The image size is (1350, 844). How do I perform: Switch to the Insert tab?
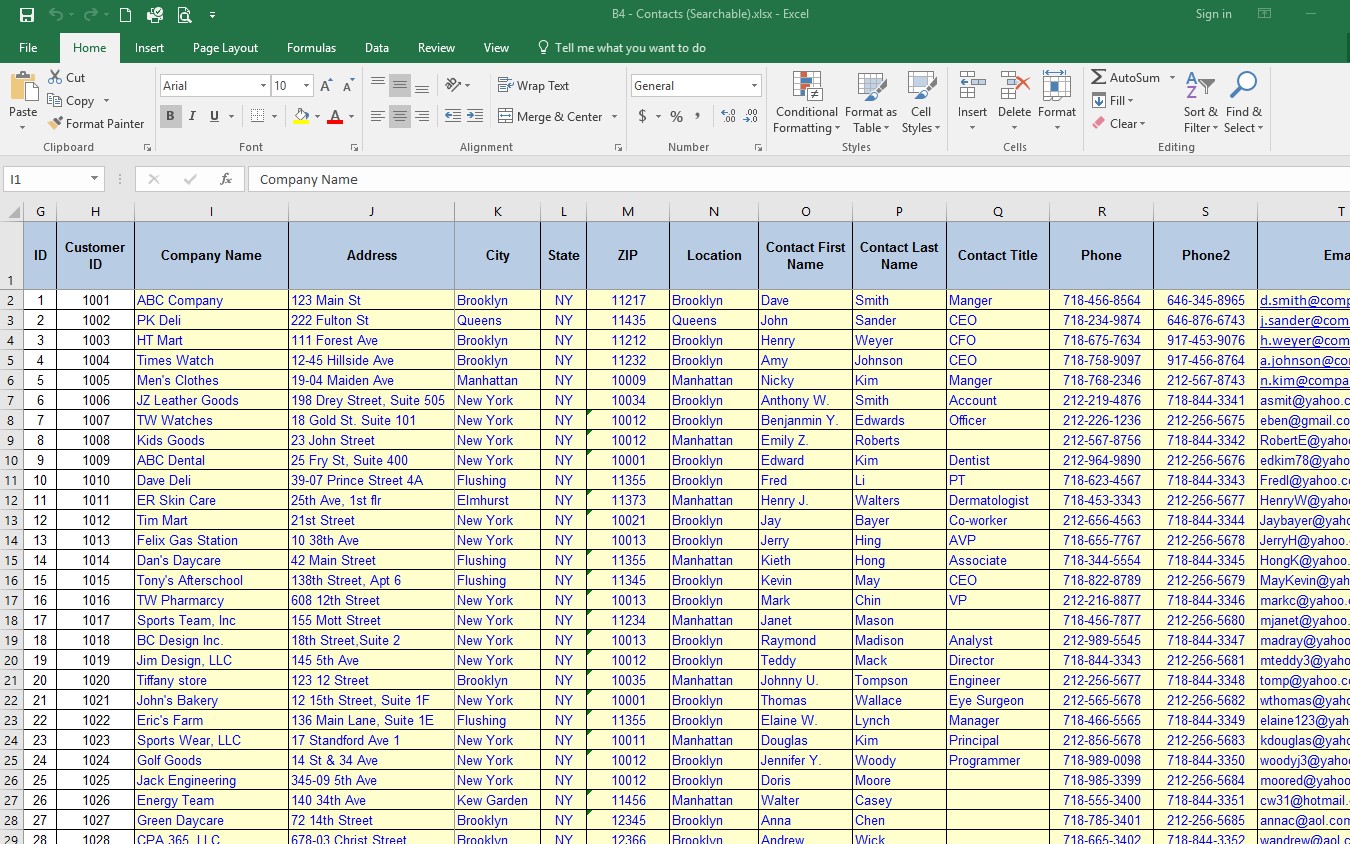point(149,48)
